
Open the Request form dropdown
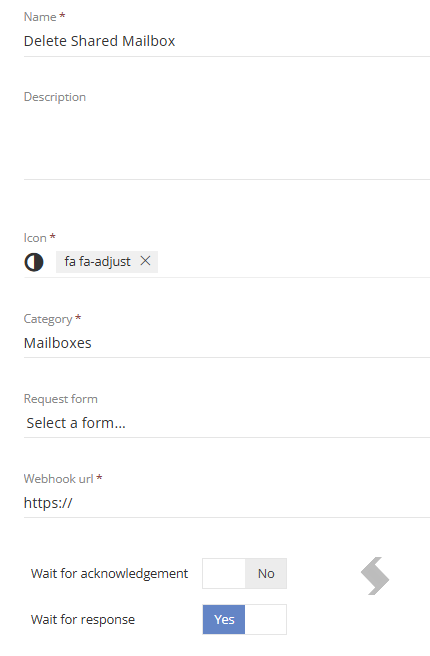click(x=227, y=423)
